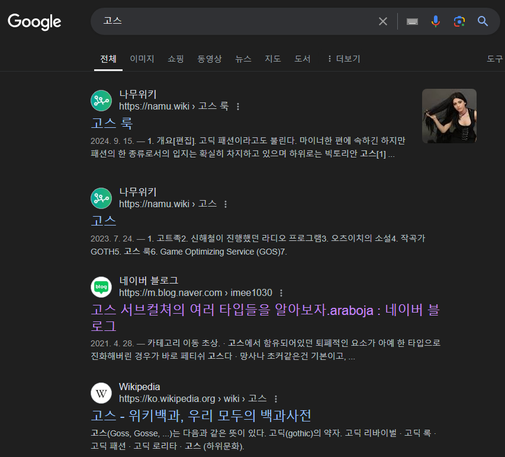Click the Wikipedia site name text
This screenshot has width=505, height=457.
139,387
